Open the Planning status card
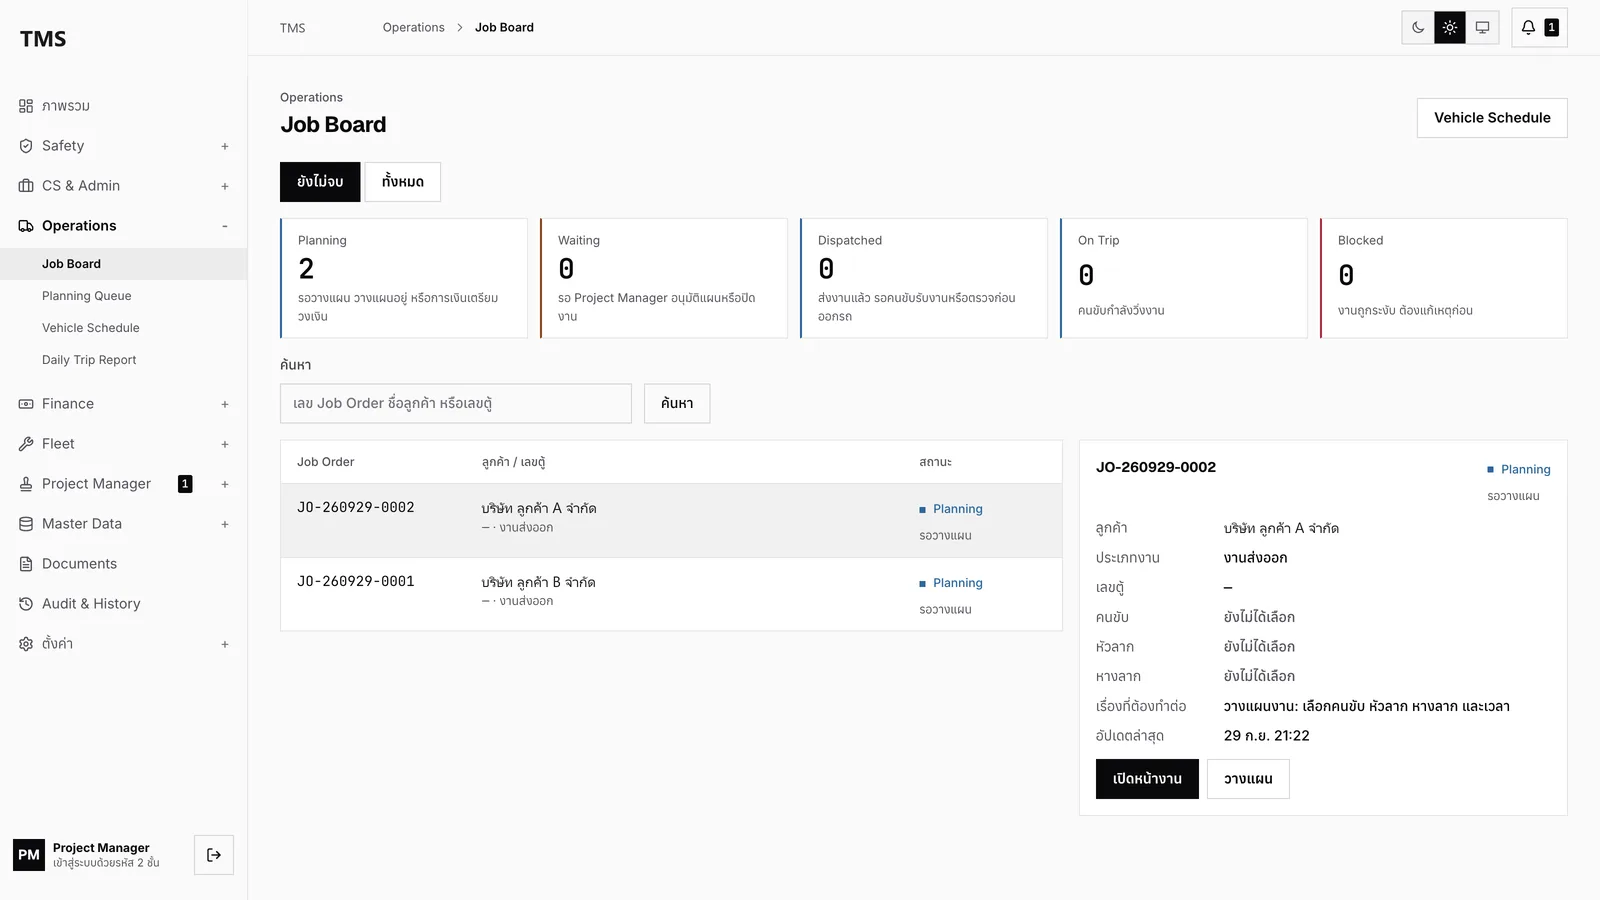The width and height of the screenshot is (1600, 900). pos(404,278)
